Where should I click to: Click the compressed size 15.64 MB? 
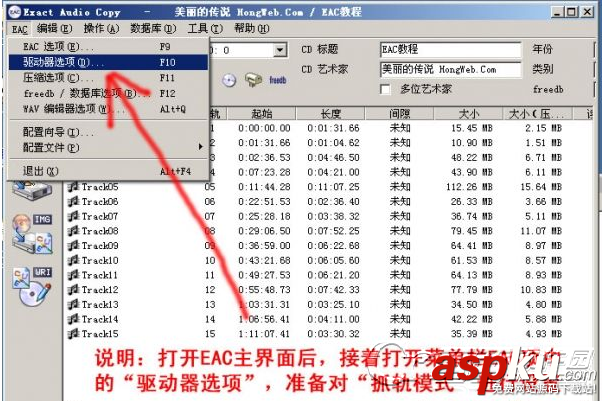pyautogui.click(x=541, y=187)
